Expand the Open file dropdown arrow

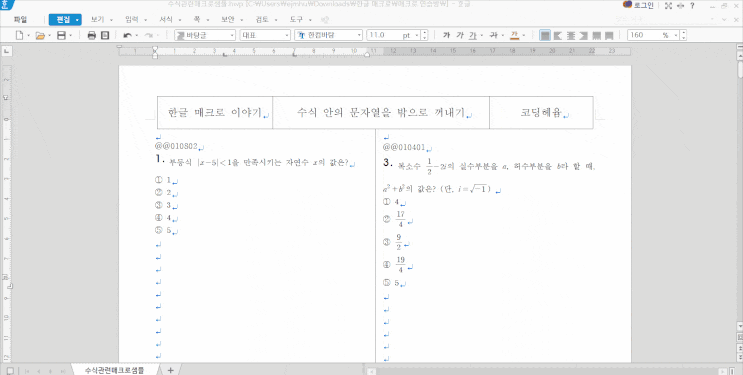[50, 36]
